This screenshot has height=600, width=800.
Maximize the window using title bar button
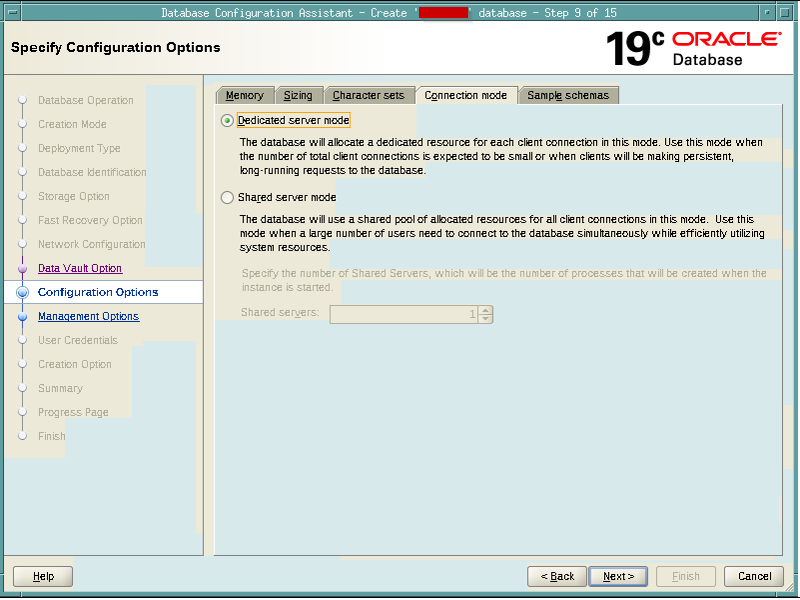785,12
